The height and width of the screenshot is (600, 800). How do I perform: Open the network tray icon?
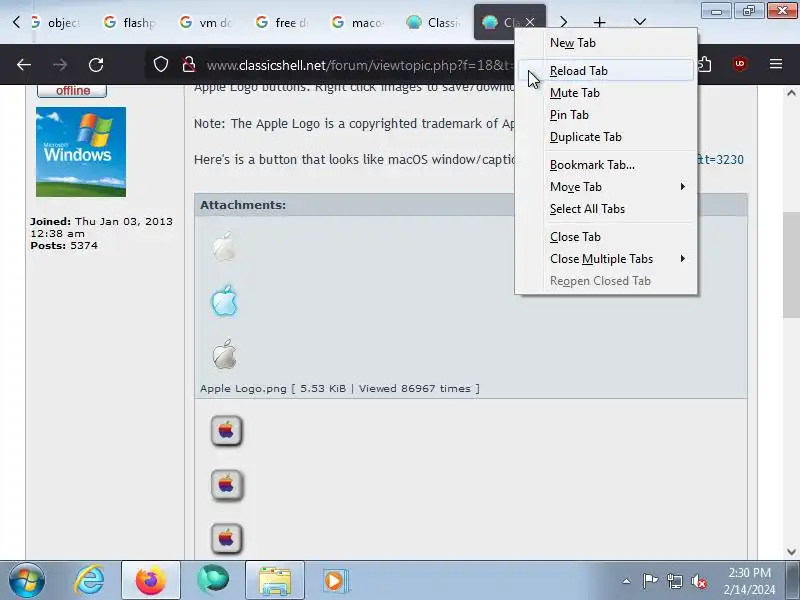point(674,581)
